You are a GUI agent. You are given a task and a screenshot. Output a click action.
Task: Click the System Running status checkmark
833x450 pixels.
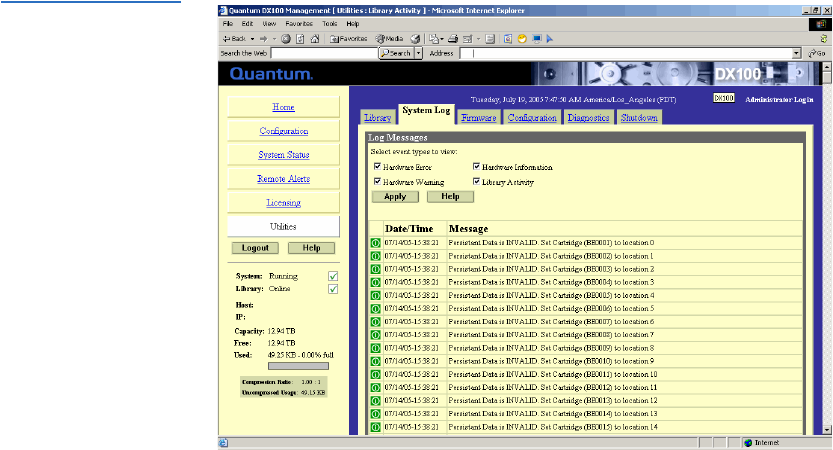[333, 276]
